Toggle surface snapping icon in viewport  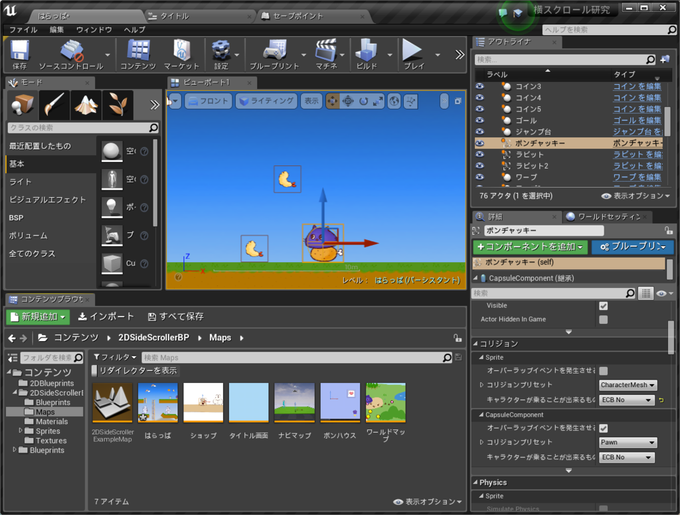coord(410,101)
